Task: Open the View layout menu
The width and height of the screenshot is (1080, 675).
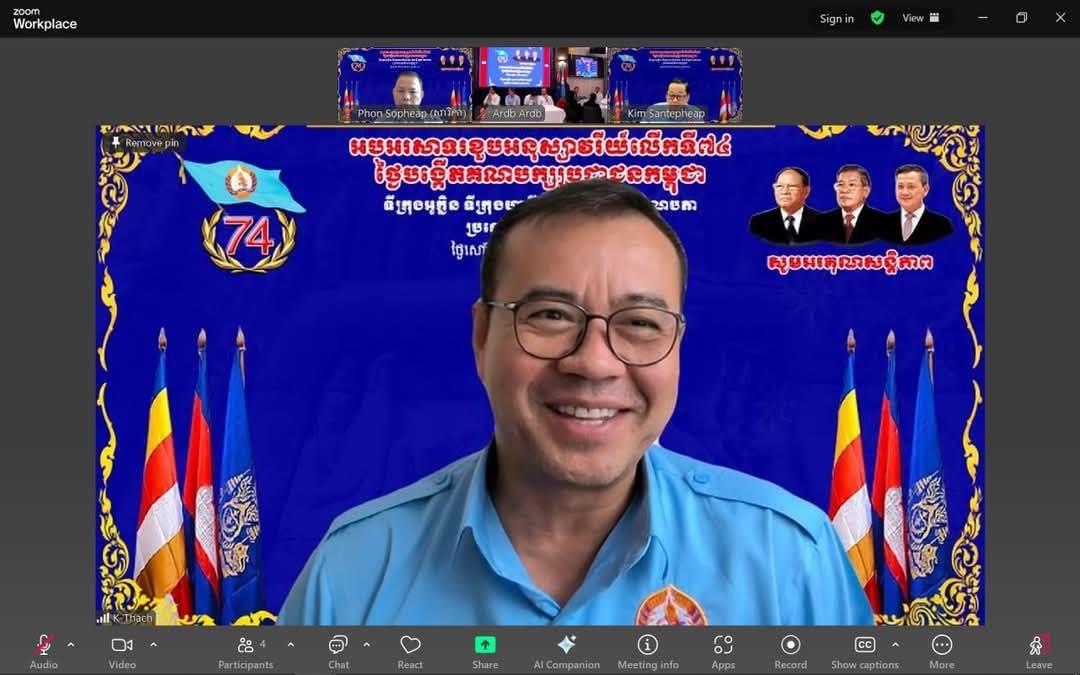Action: (x=920, y=18)
